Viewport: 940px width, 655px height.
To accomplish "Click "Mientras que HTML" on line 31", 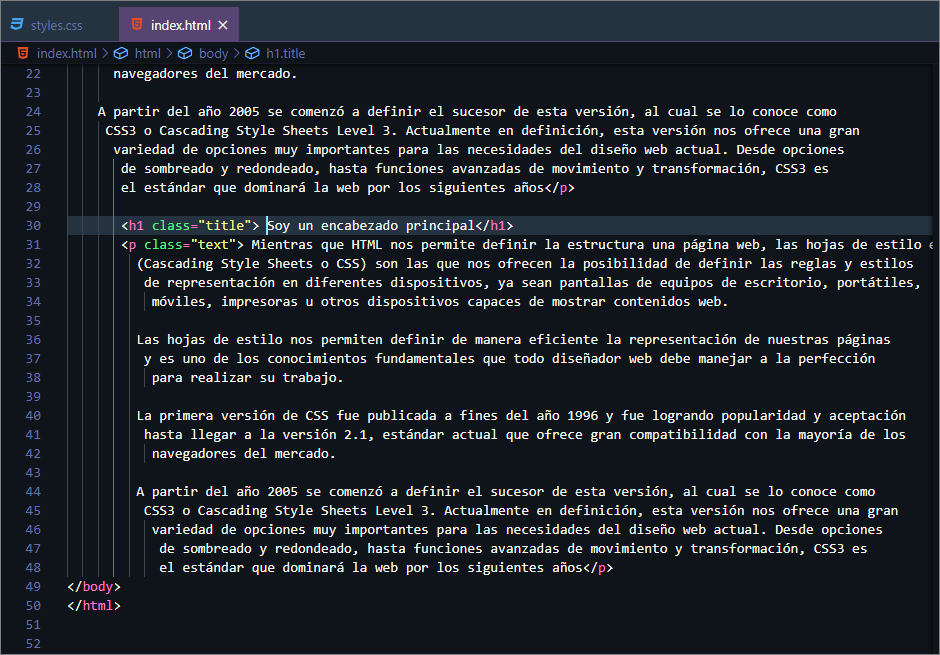I will click(317, 245).
